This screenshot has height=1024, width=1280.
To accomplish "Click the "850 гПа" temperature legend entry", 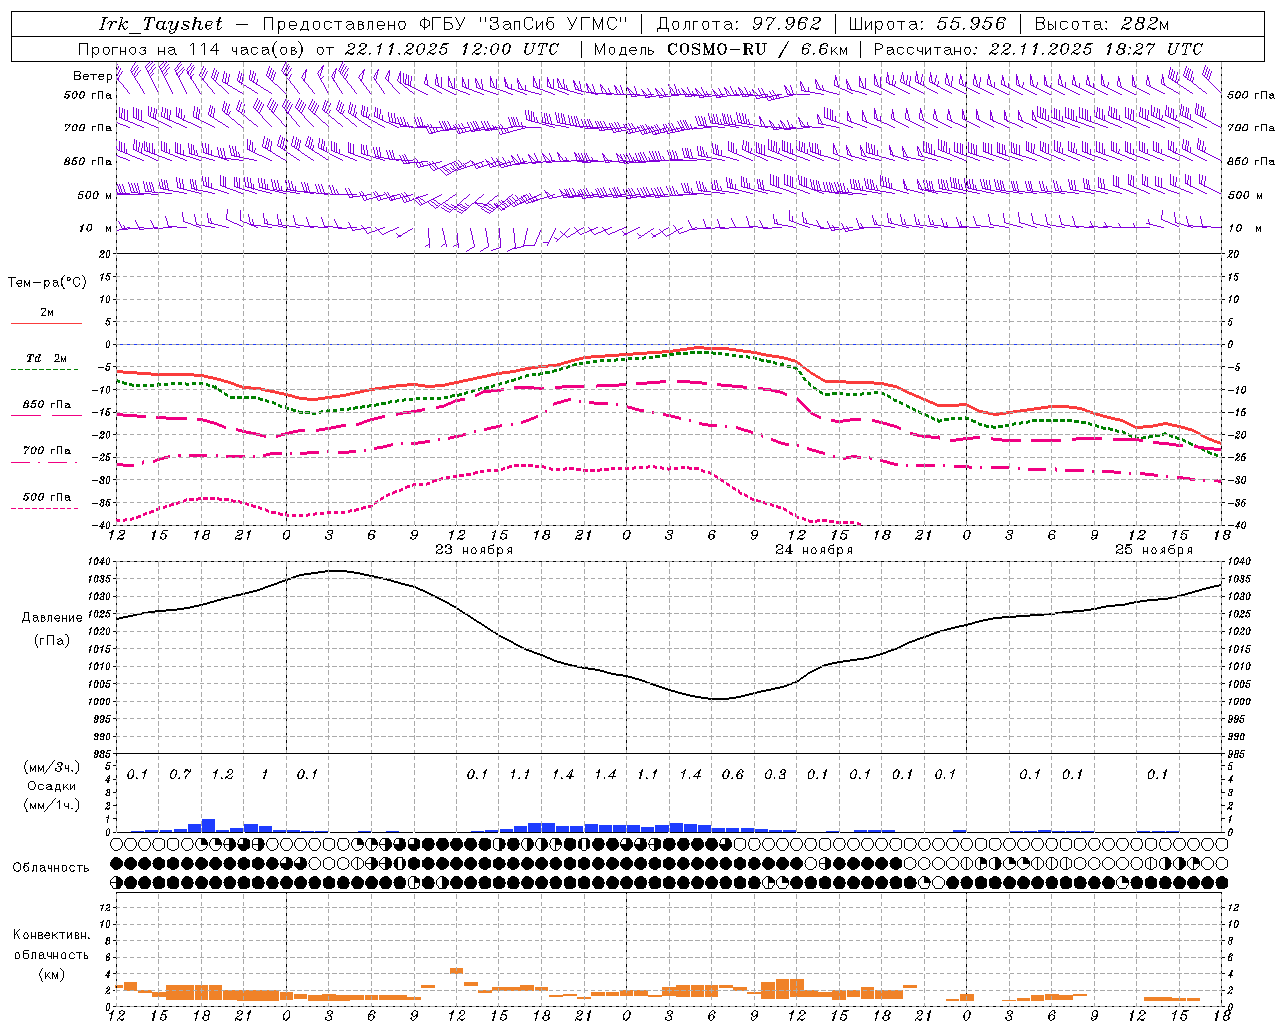I will tap(47, 405).
